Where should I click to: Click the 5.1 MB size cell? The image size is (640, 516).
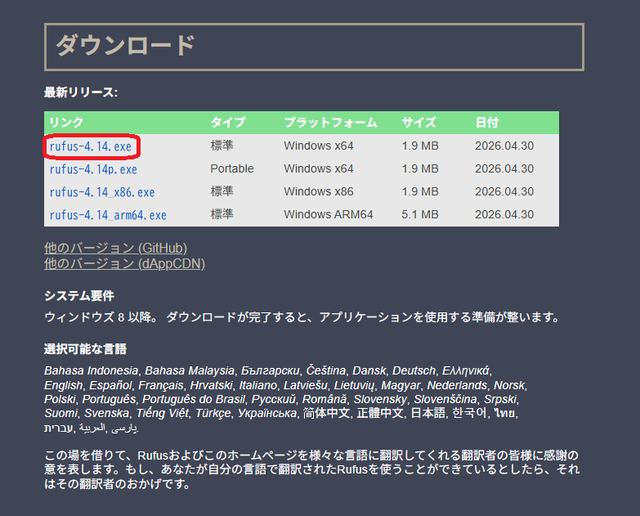420,214
